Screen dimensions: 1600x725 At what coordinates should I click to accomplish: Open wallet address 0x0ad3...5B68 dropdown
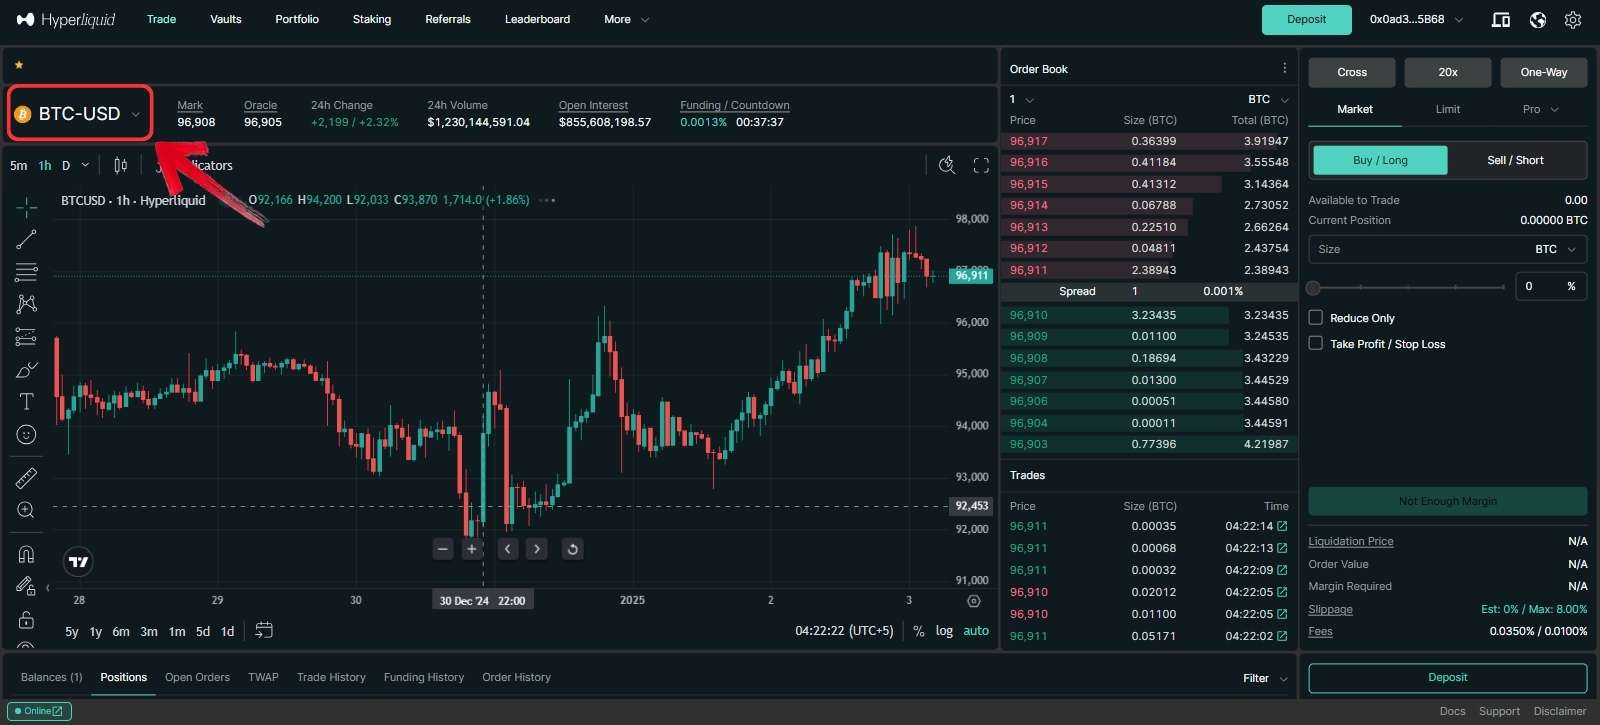(1416, 19)
